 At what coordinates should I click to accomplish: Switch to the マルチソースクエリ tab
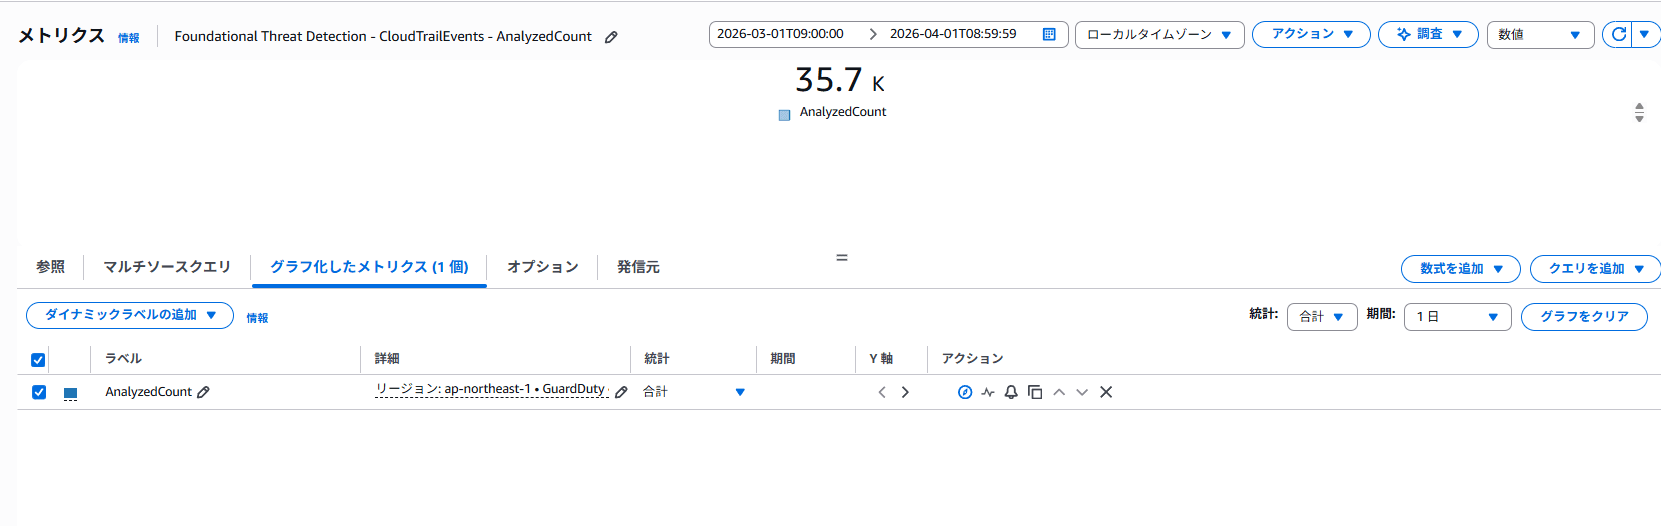[x=167, y=267]
